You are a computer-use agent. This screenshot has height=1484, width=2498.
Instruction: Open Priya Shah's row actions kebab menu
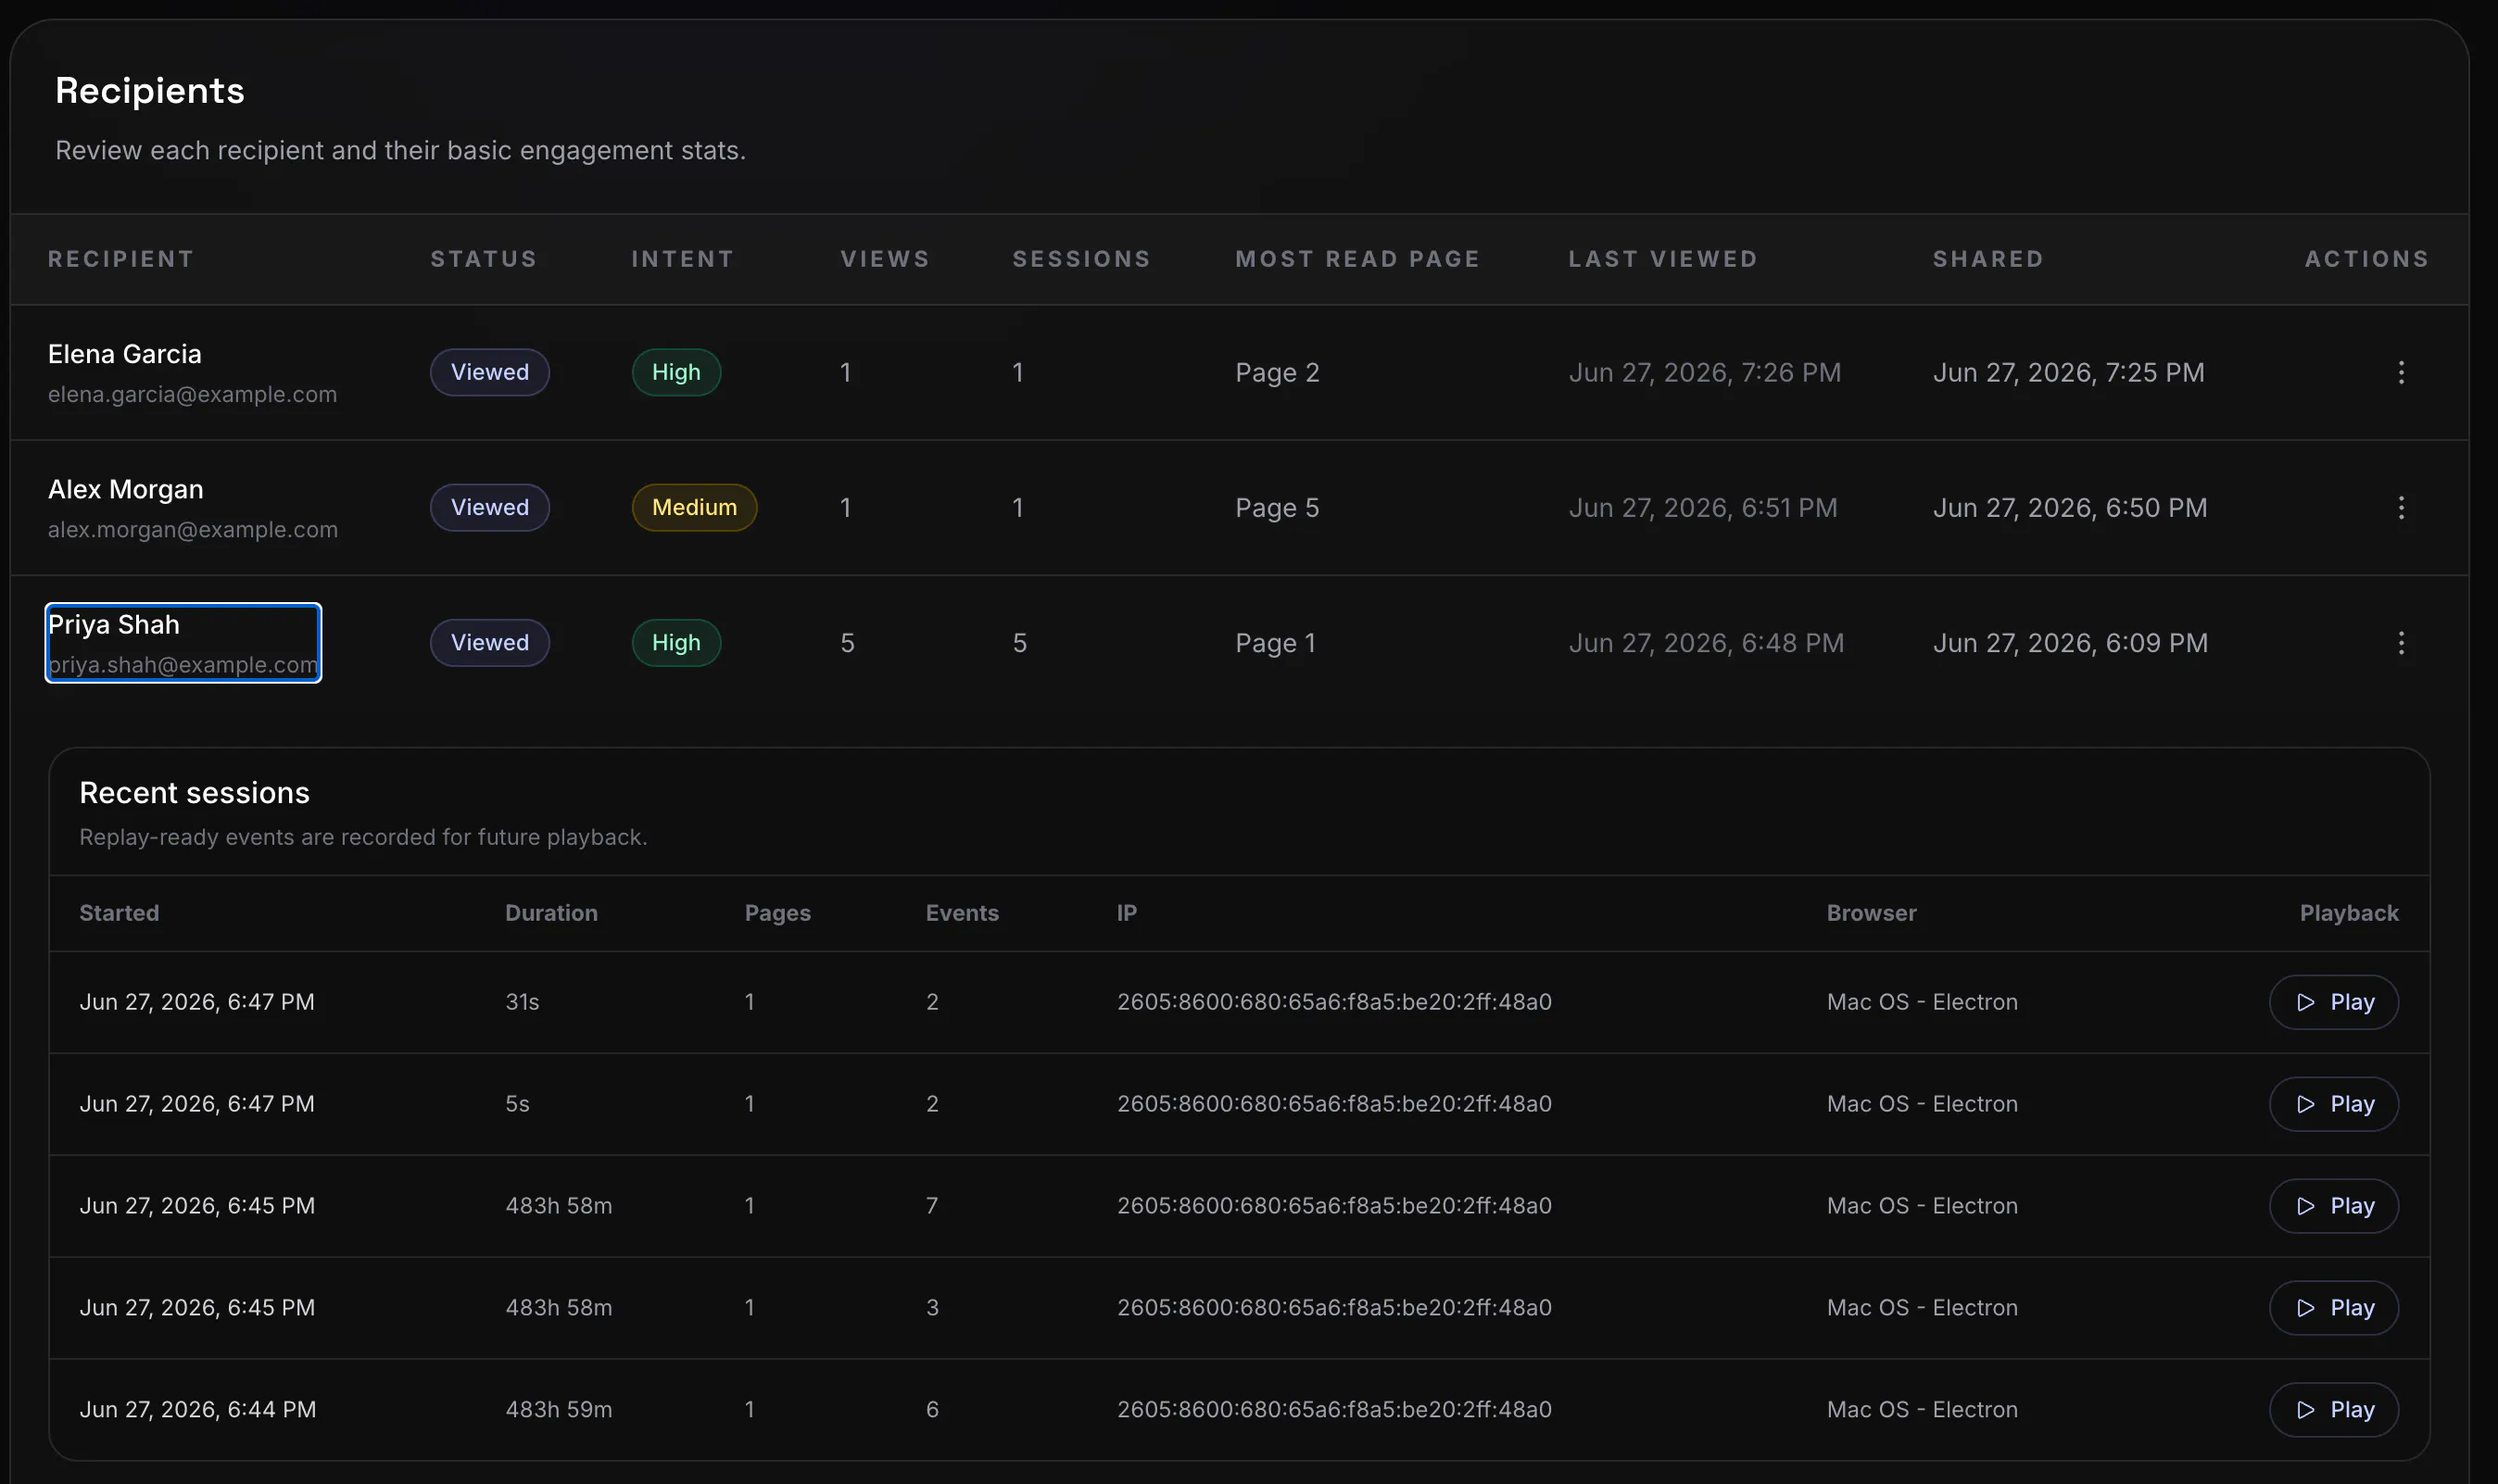click(2400, 642)
